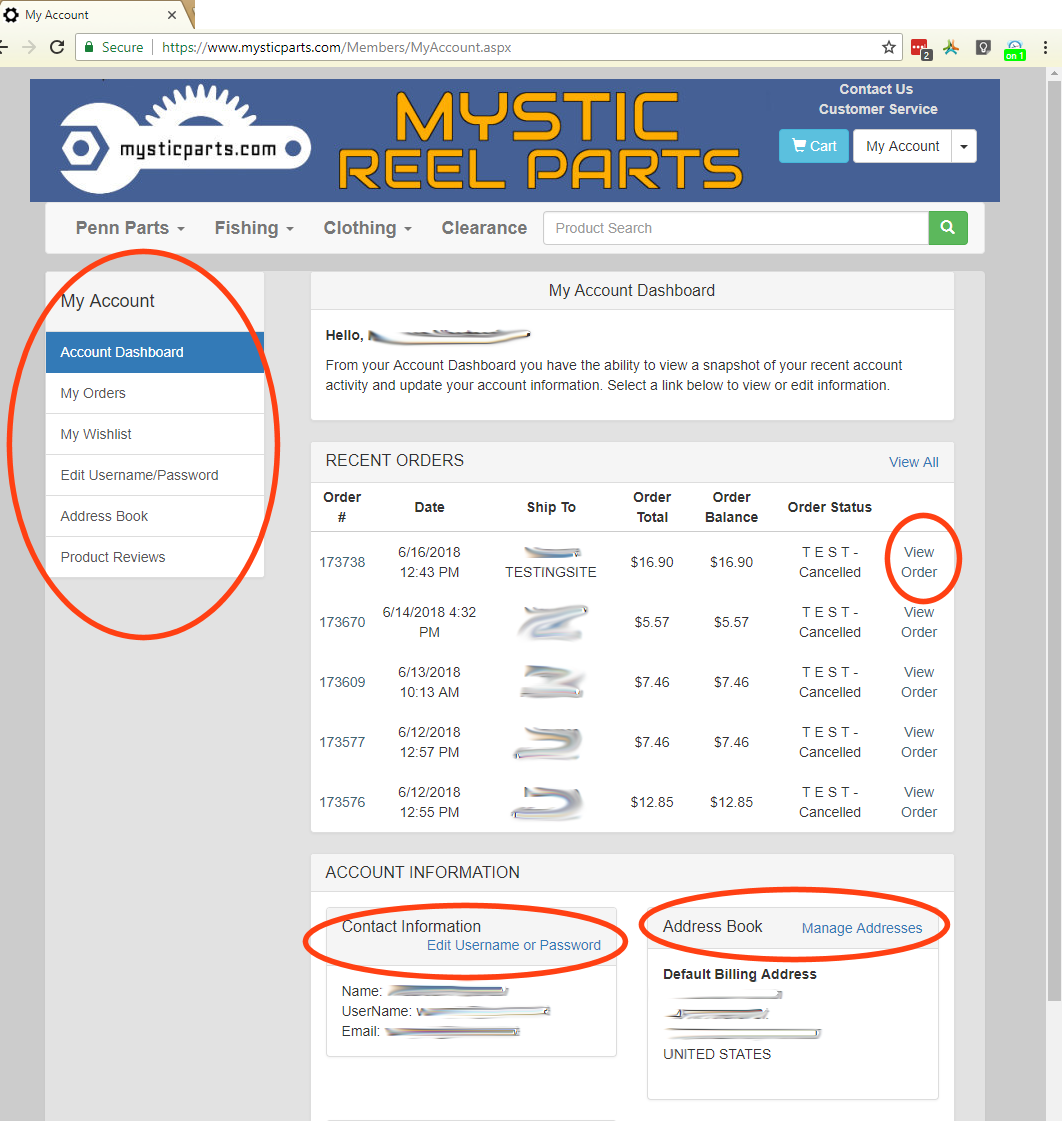Image resolution: width=1062 pixels, height=1121 pixels.
Task: Expand the Penn Parts dropdown menu
Action: pyautogui.click(x=130, y=228)
